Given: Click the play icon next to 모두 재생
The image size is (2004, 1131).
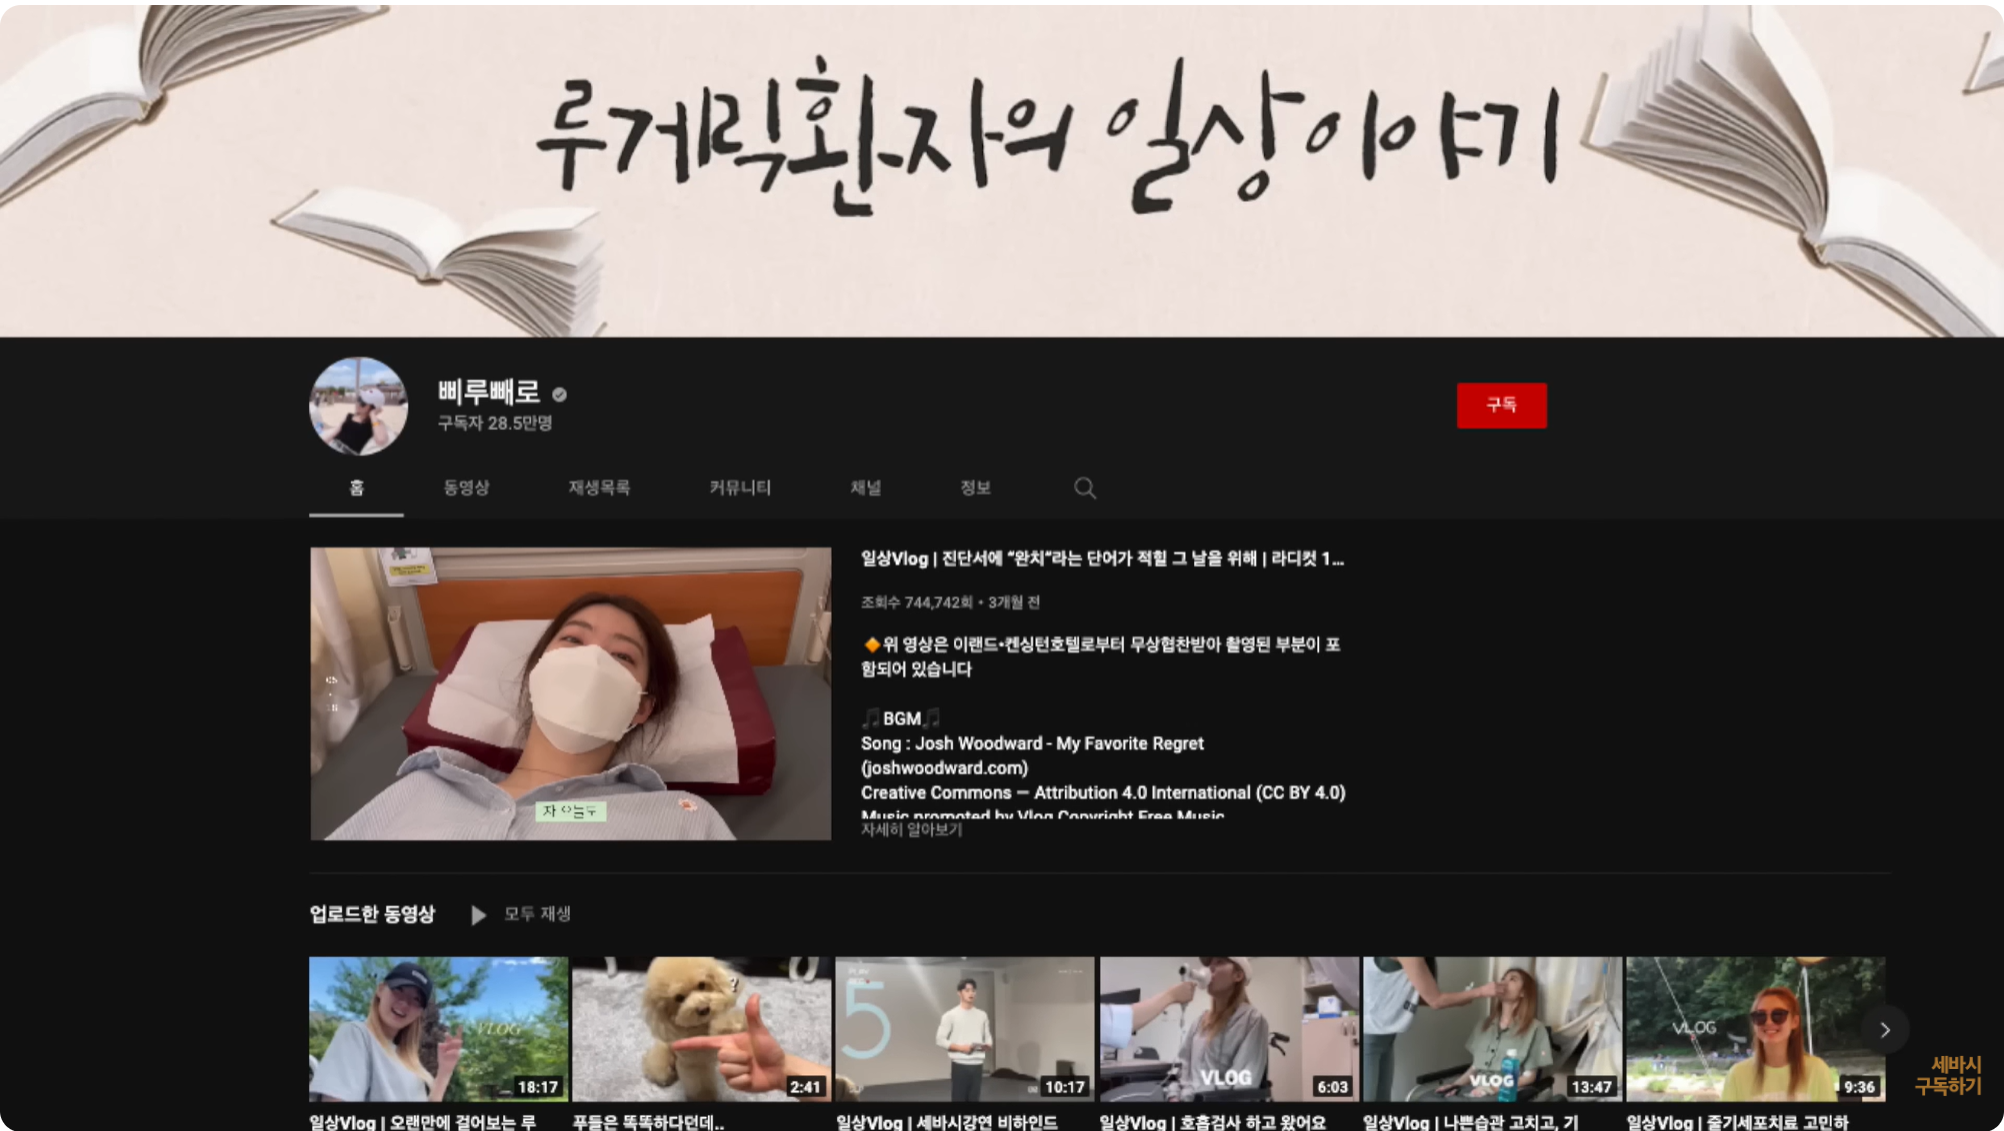Looking at the screenshot, I should (x=478, y=915).
